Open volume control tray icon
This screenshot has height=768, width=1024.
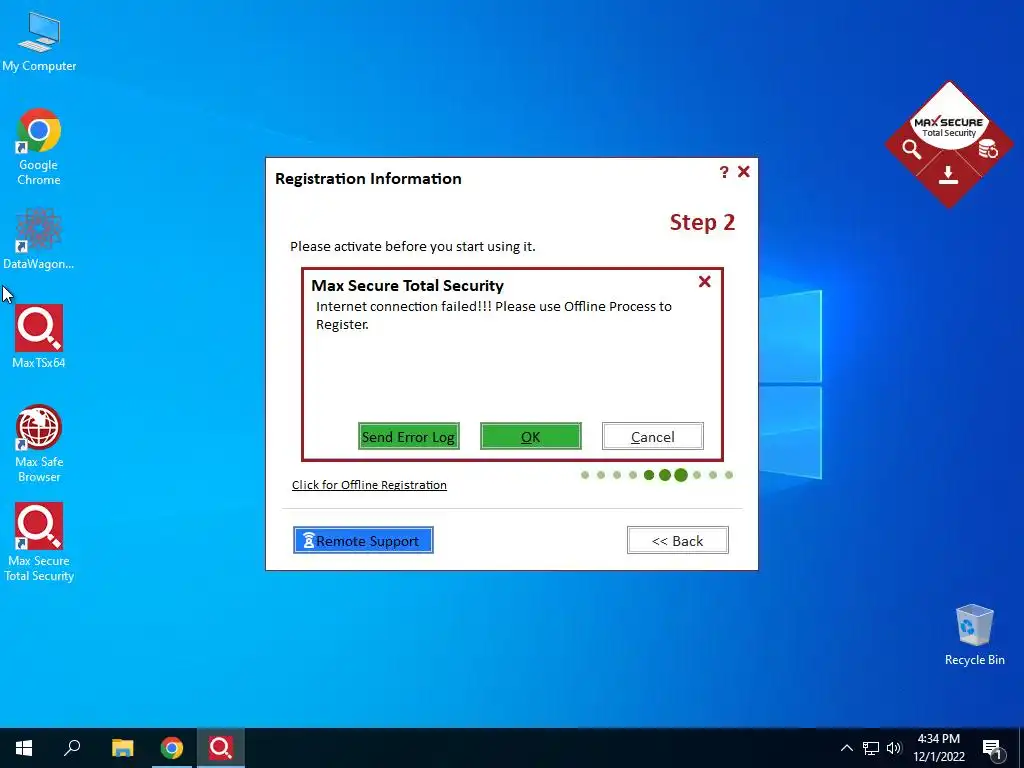(x=894, y=748)
